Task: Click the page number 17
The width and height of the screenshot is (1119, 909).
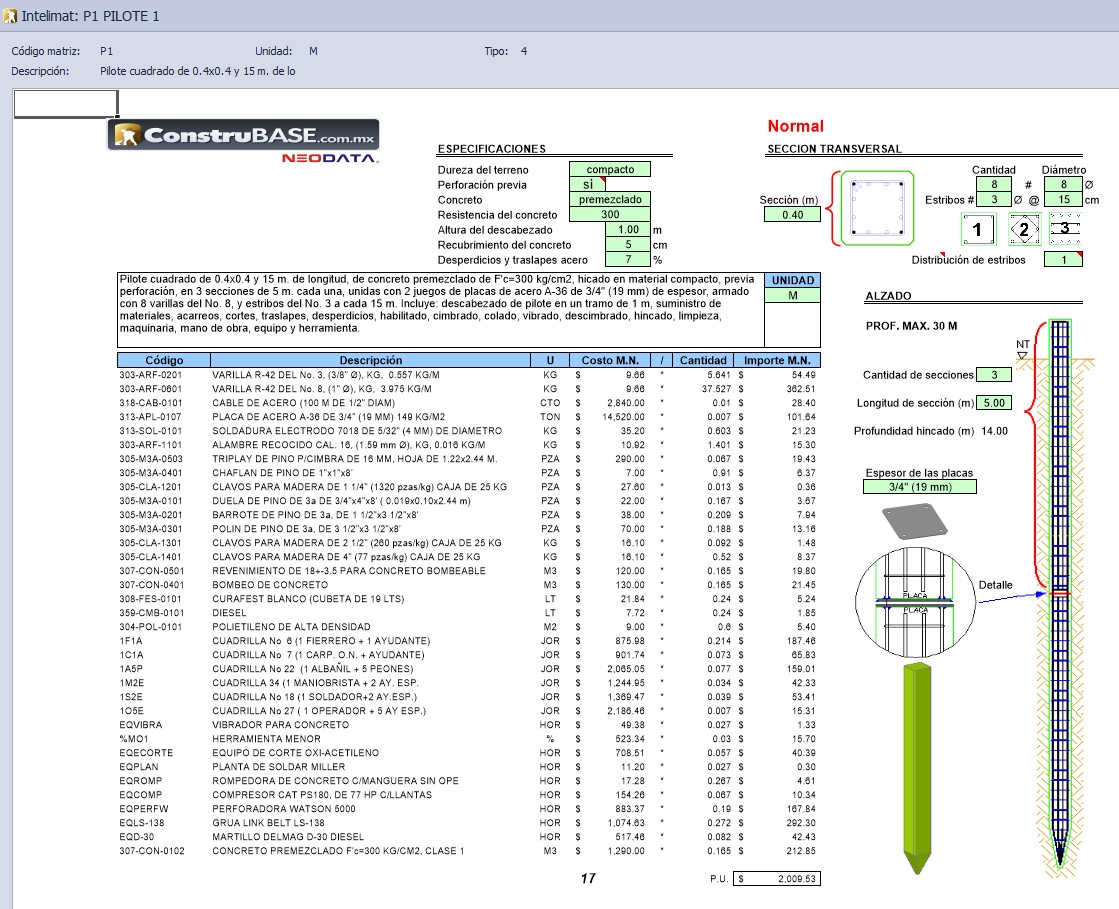Action: click(588, 878)
